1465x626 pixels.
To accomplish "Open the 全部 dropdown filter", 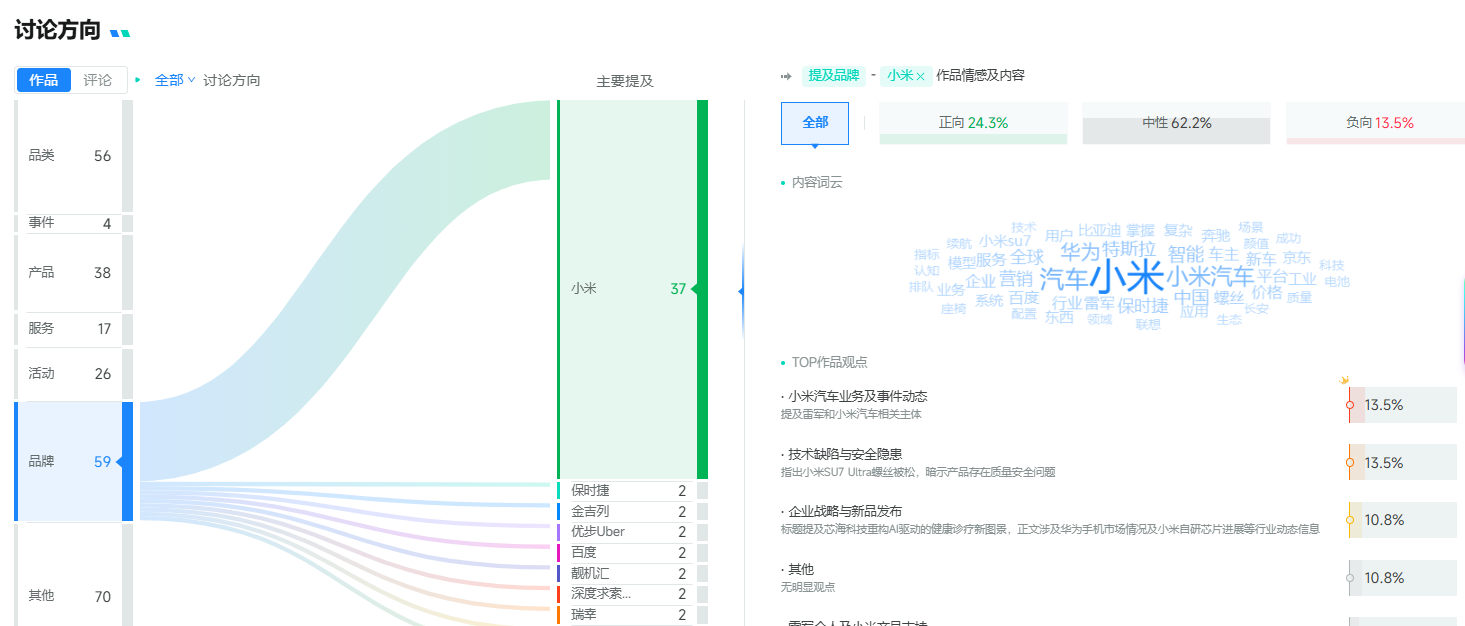I will point(175,80).
